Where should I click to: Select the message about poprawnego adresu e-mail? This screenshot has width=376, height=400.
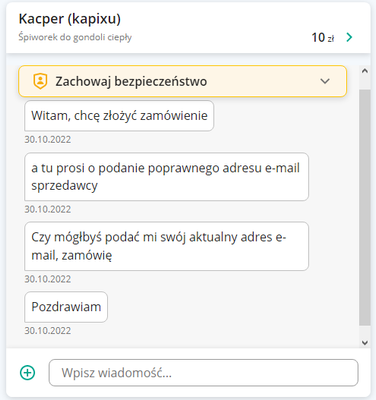166,177
